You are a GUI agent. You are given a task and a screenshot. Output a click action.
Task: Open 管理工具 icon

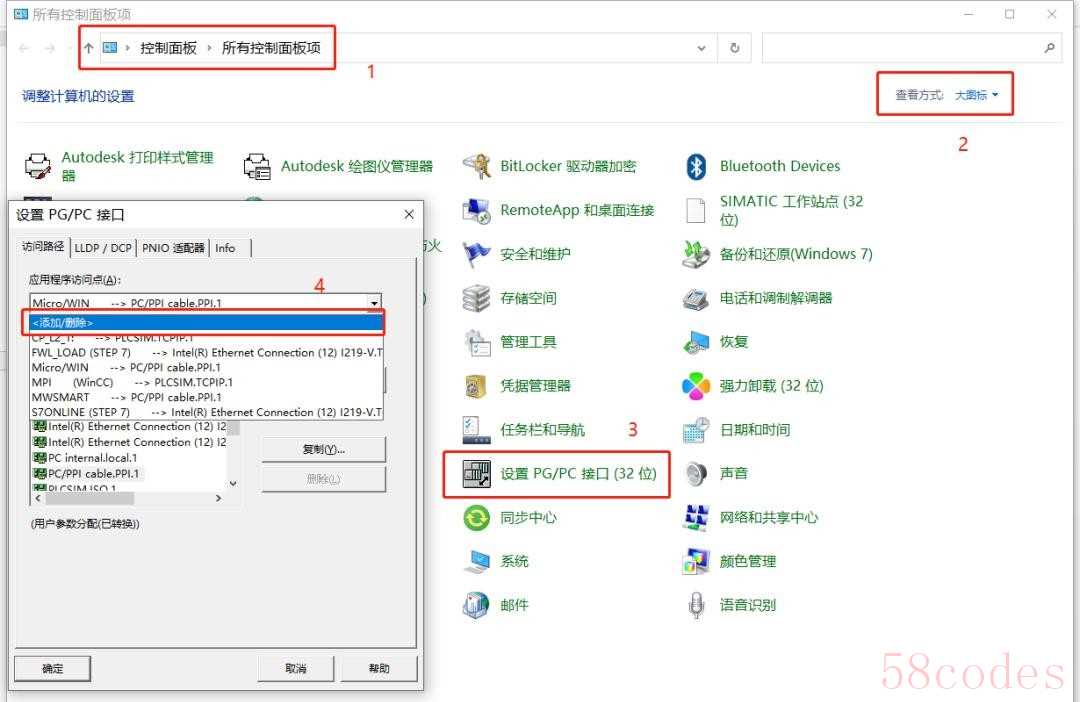(x=476, y=342)
